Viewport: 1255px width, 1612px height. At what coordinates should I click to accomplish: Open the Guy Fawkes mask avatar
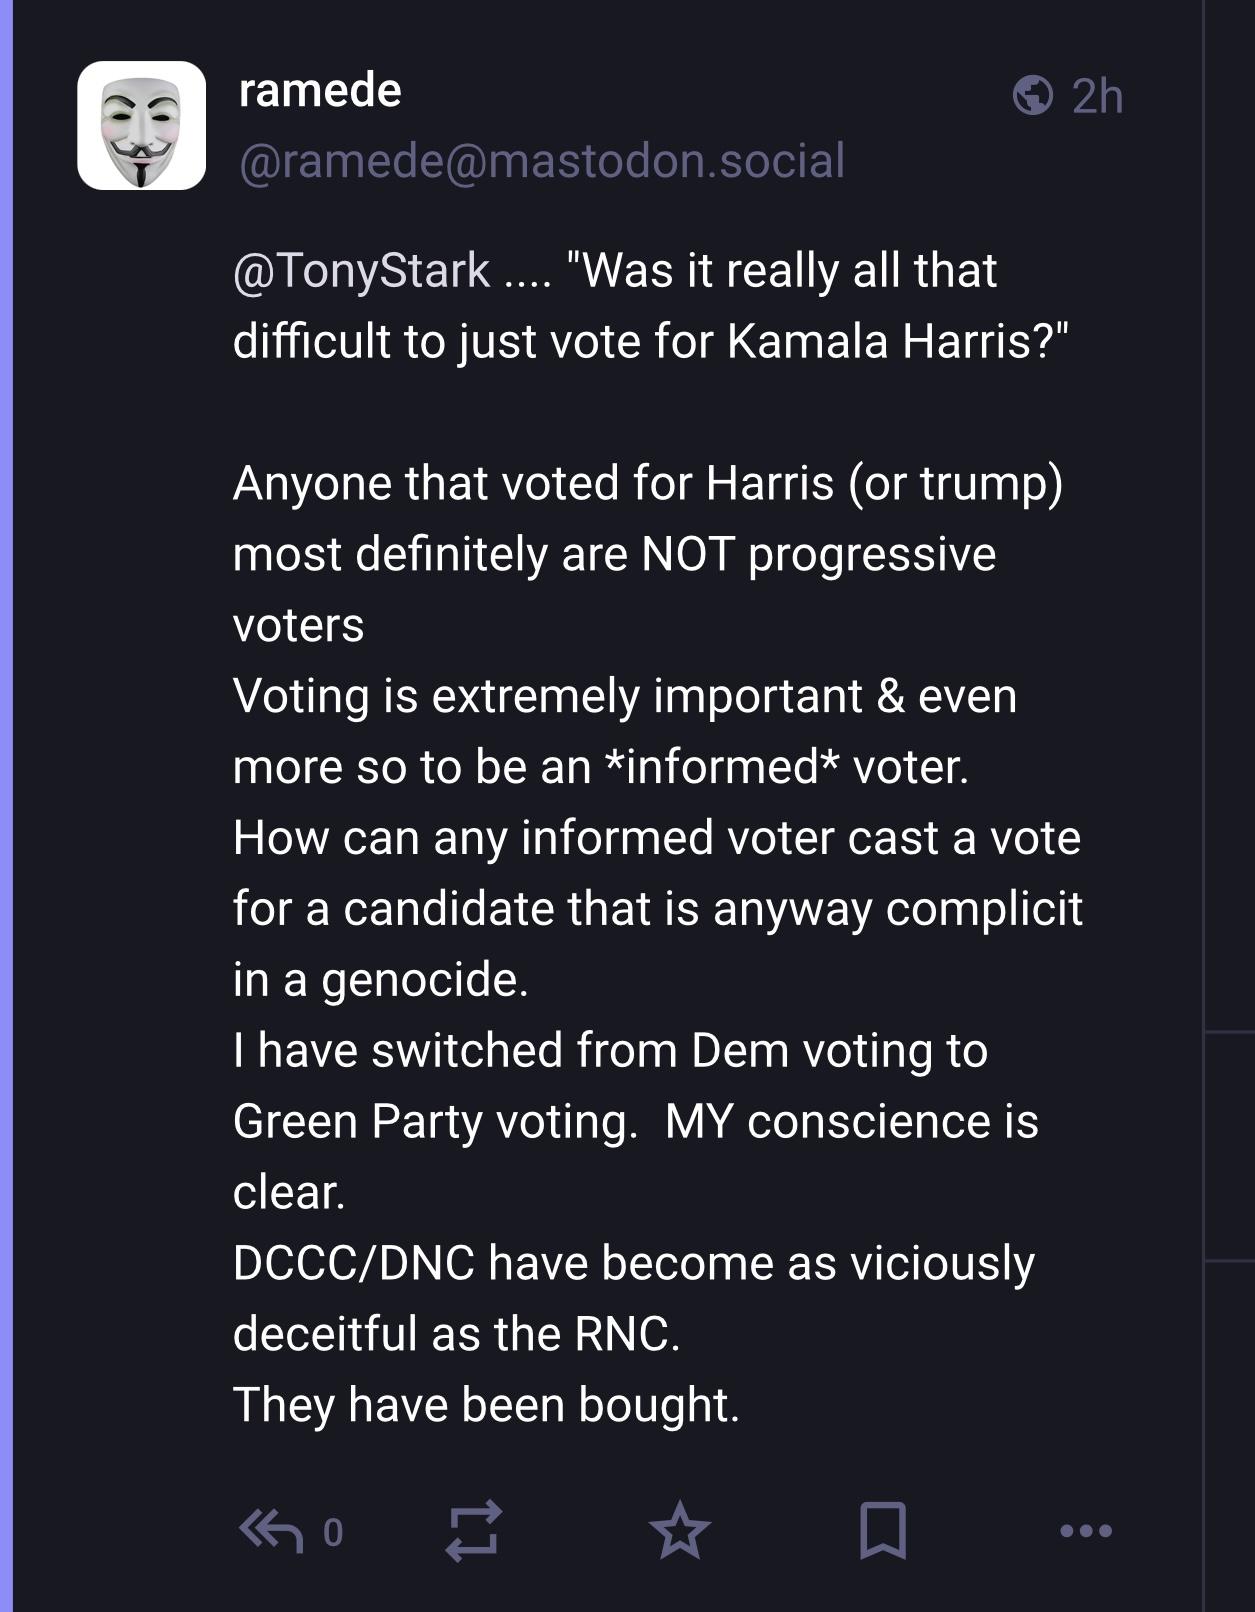click(x=142, y=126)
